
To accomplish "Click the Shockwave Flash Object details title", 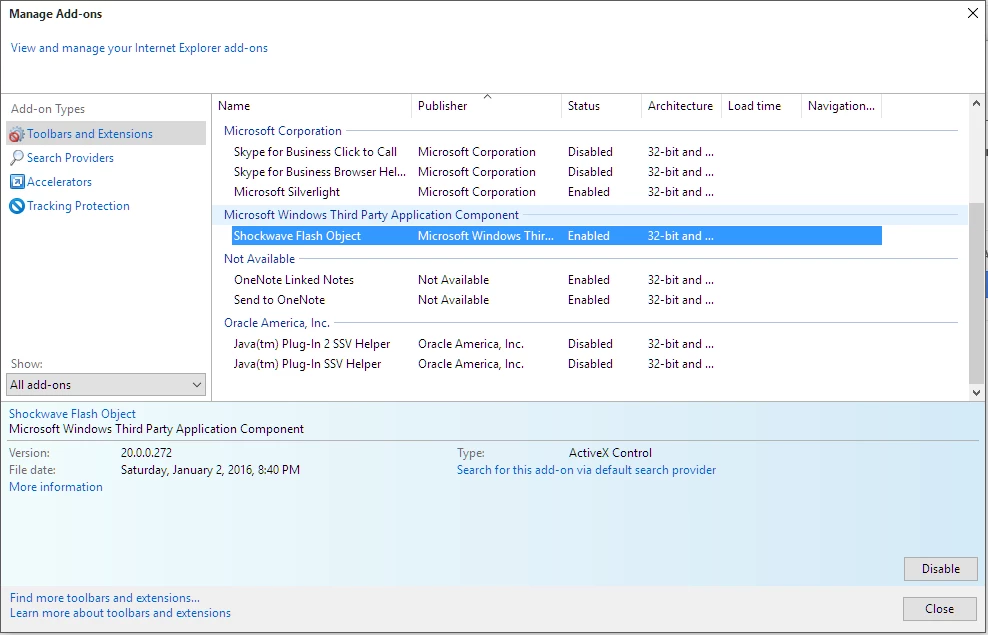I will click(x=72, y=414).
